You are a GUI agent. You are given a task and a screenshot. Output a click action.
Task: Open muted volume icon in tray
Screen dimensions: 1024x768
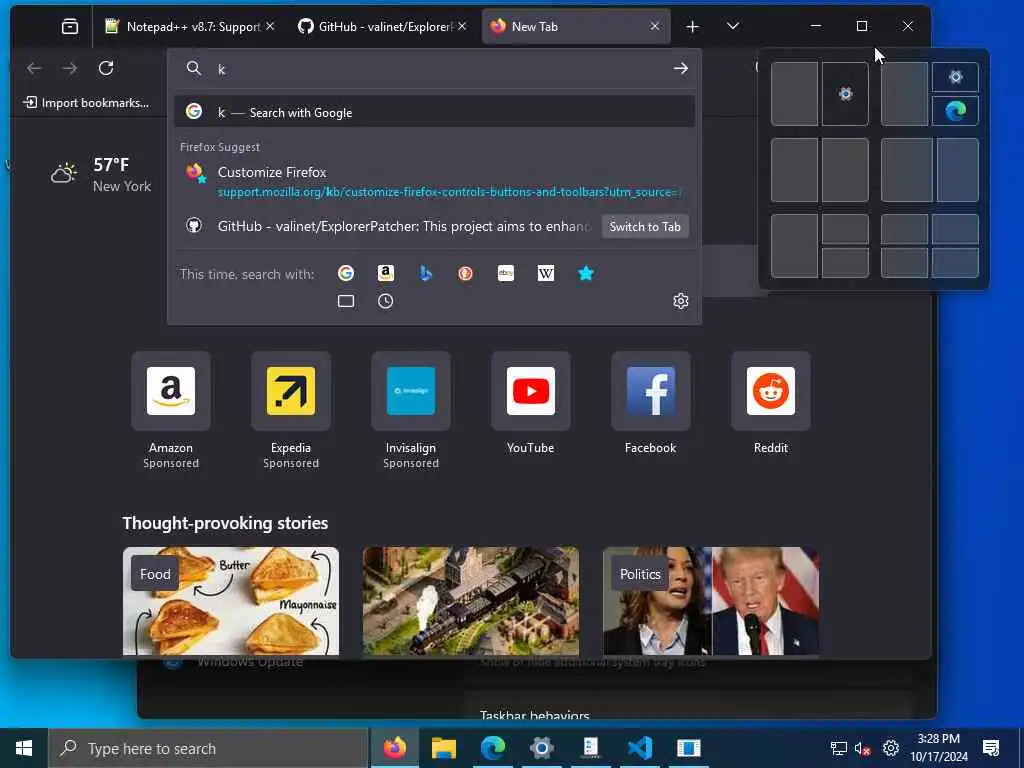click(x=863, y=748)
